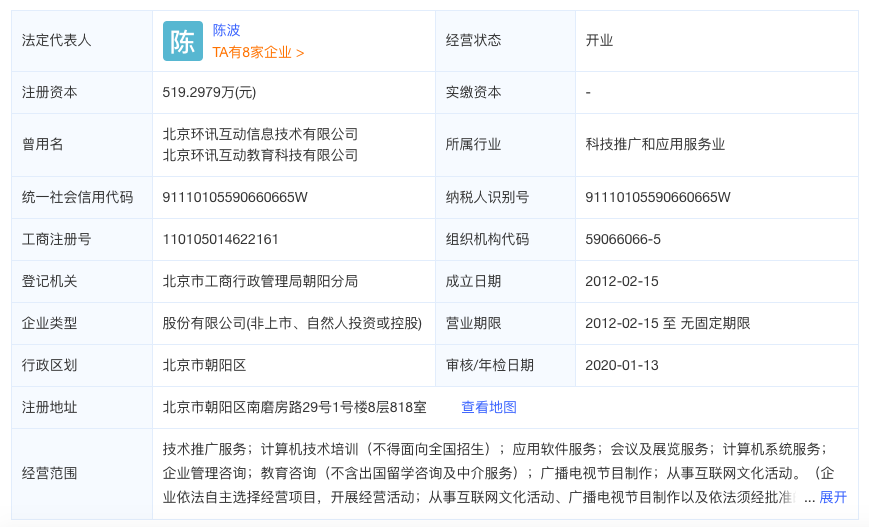
Task: Expand business scope with 展开
Action: (833, 497)
